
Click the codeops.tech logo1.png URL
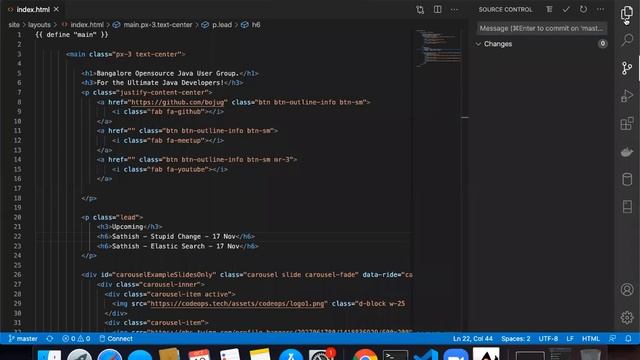coord(237,303)
